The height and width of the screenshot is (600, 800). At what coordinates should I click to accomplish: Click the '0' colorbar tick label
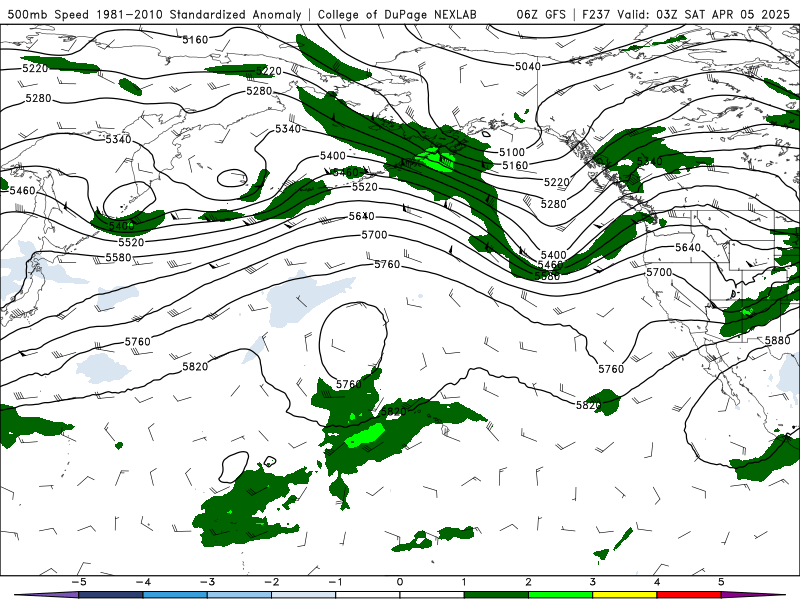point(400,582)
